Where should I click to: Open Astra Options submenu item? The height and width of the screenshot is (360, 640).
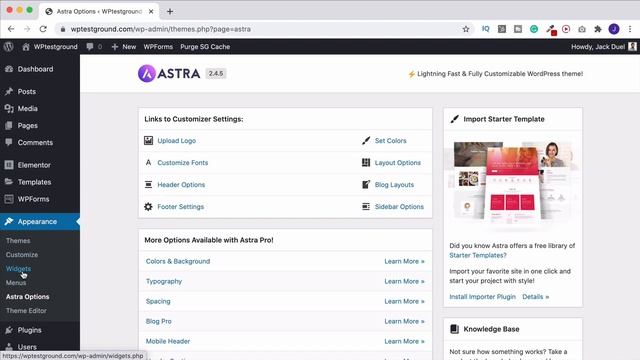click(x=27, y=297)
